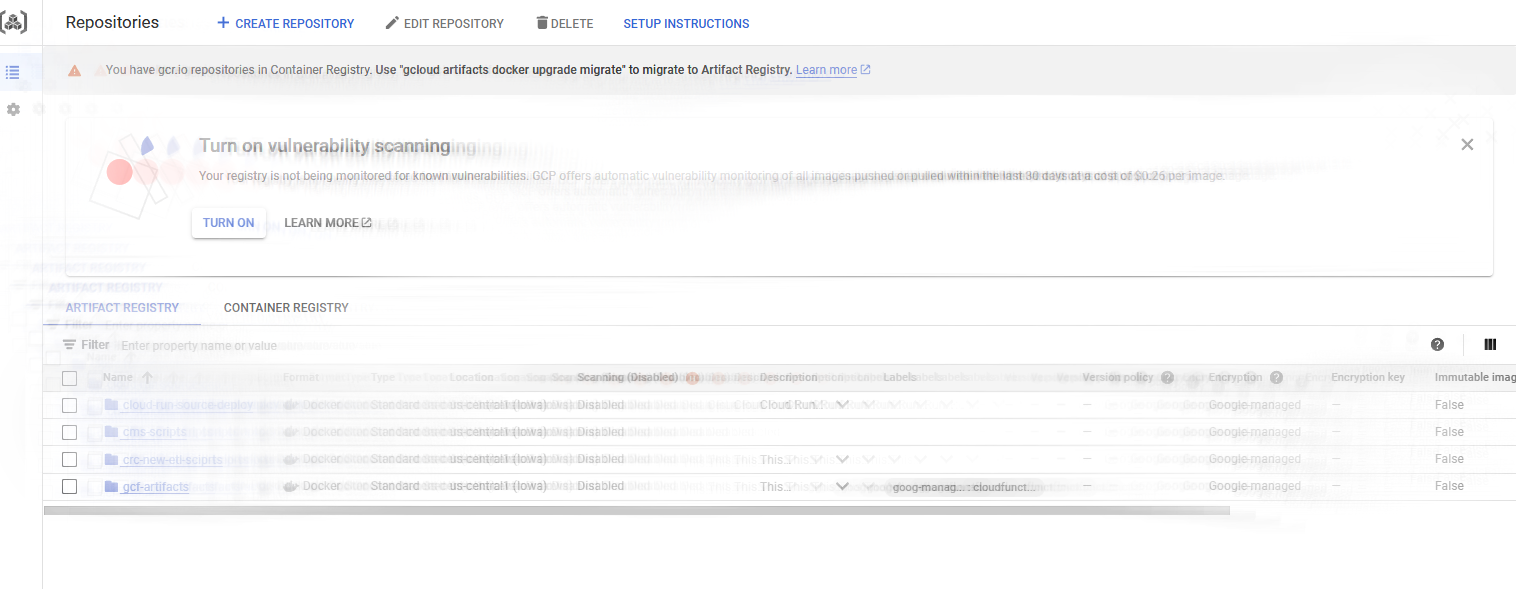Click the folder icon for gcf-artifacts
Viewport: 1516px width, 589px height.
[x=111, y=486]
